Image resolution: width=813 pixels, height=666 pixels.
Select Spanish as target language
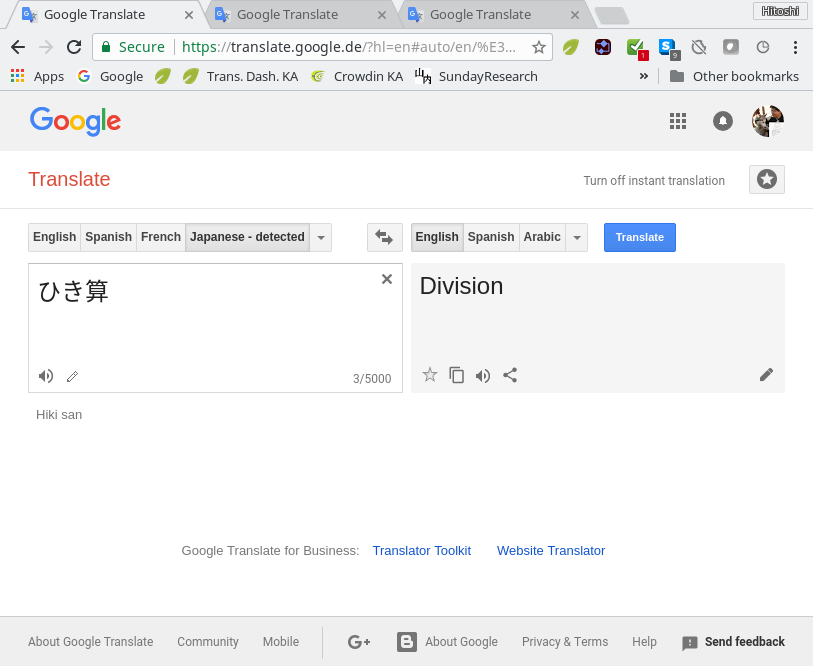pos(491,237)
